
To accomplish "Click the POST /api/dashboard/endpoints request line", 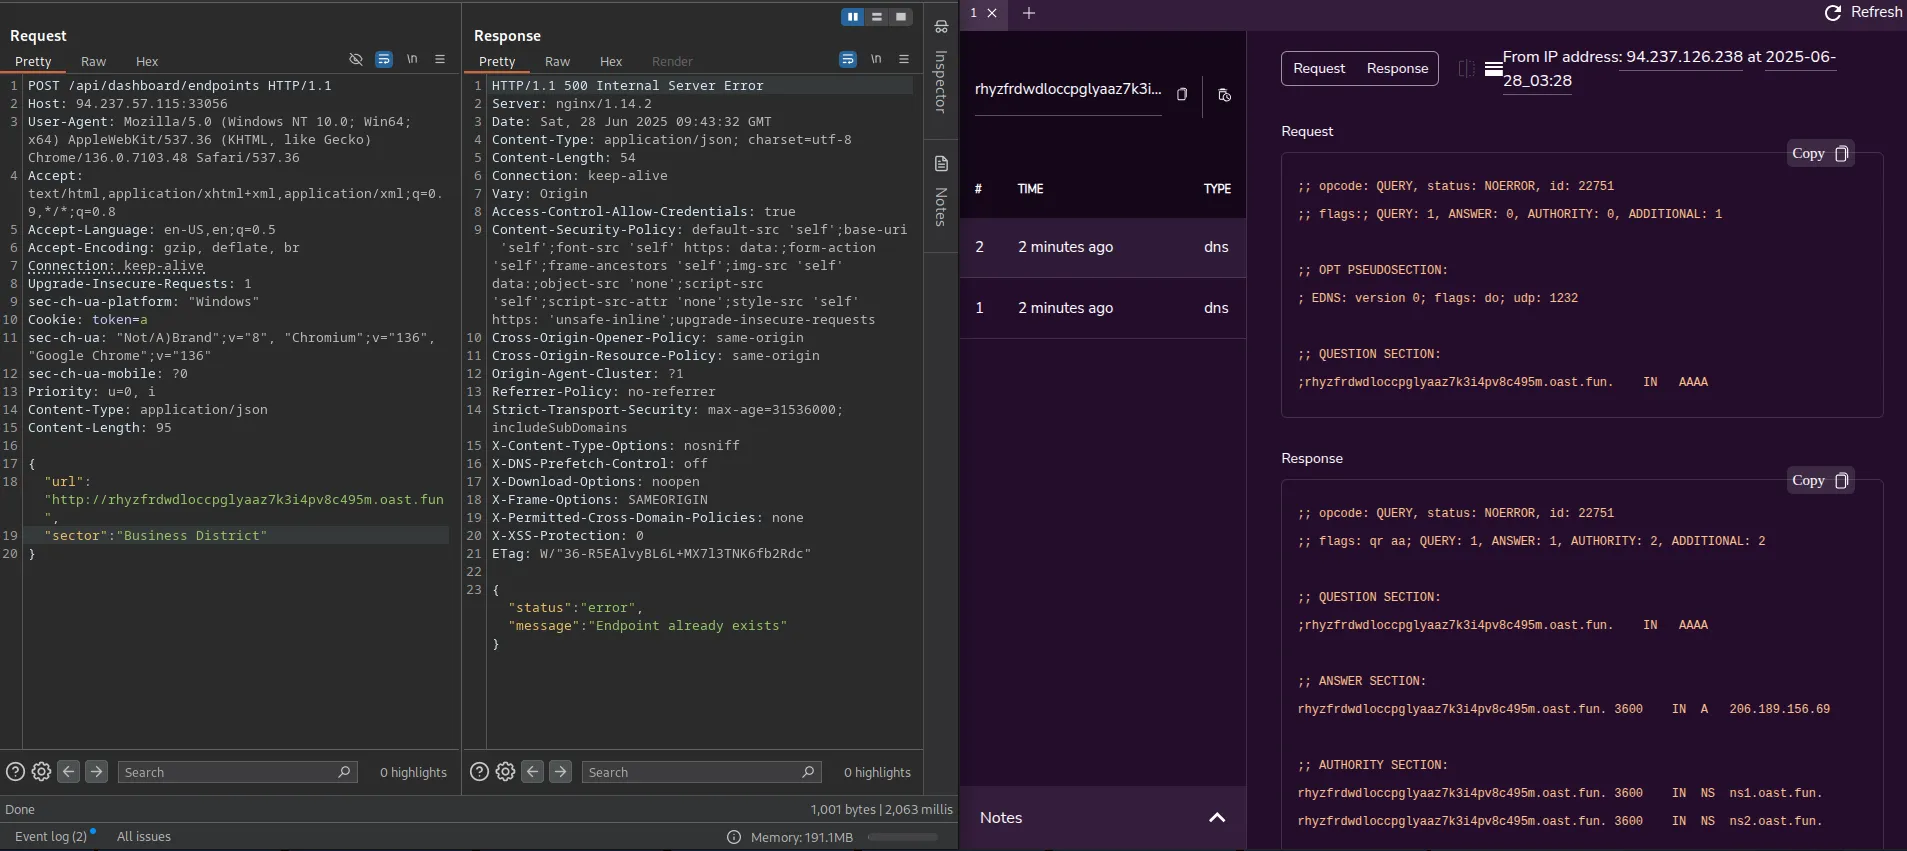I will point(180,86).
